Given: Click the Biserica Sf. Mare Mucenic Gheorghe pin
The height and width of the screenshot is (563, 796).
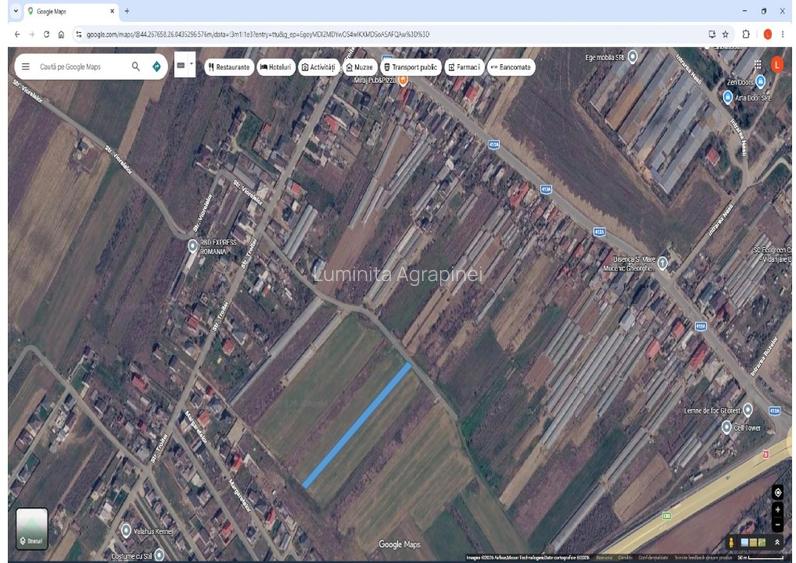Looking at the screenshot, I should tap(662, 262).
